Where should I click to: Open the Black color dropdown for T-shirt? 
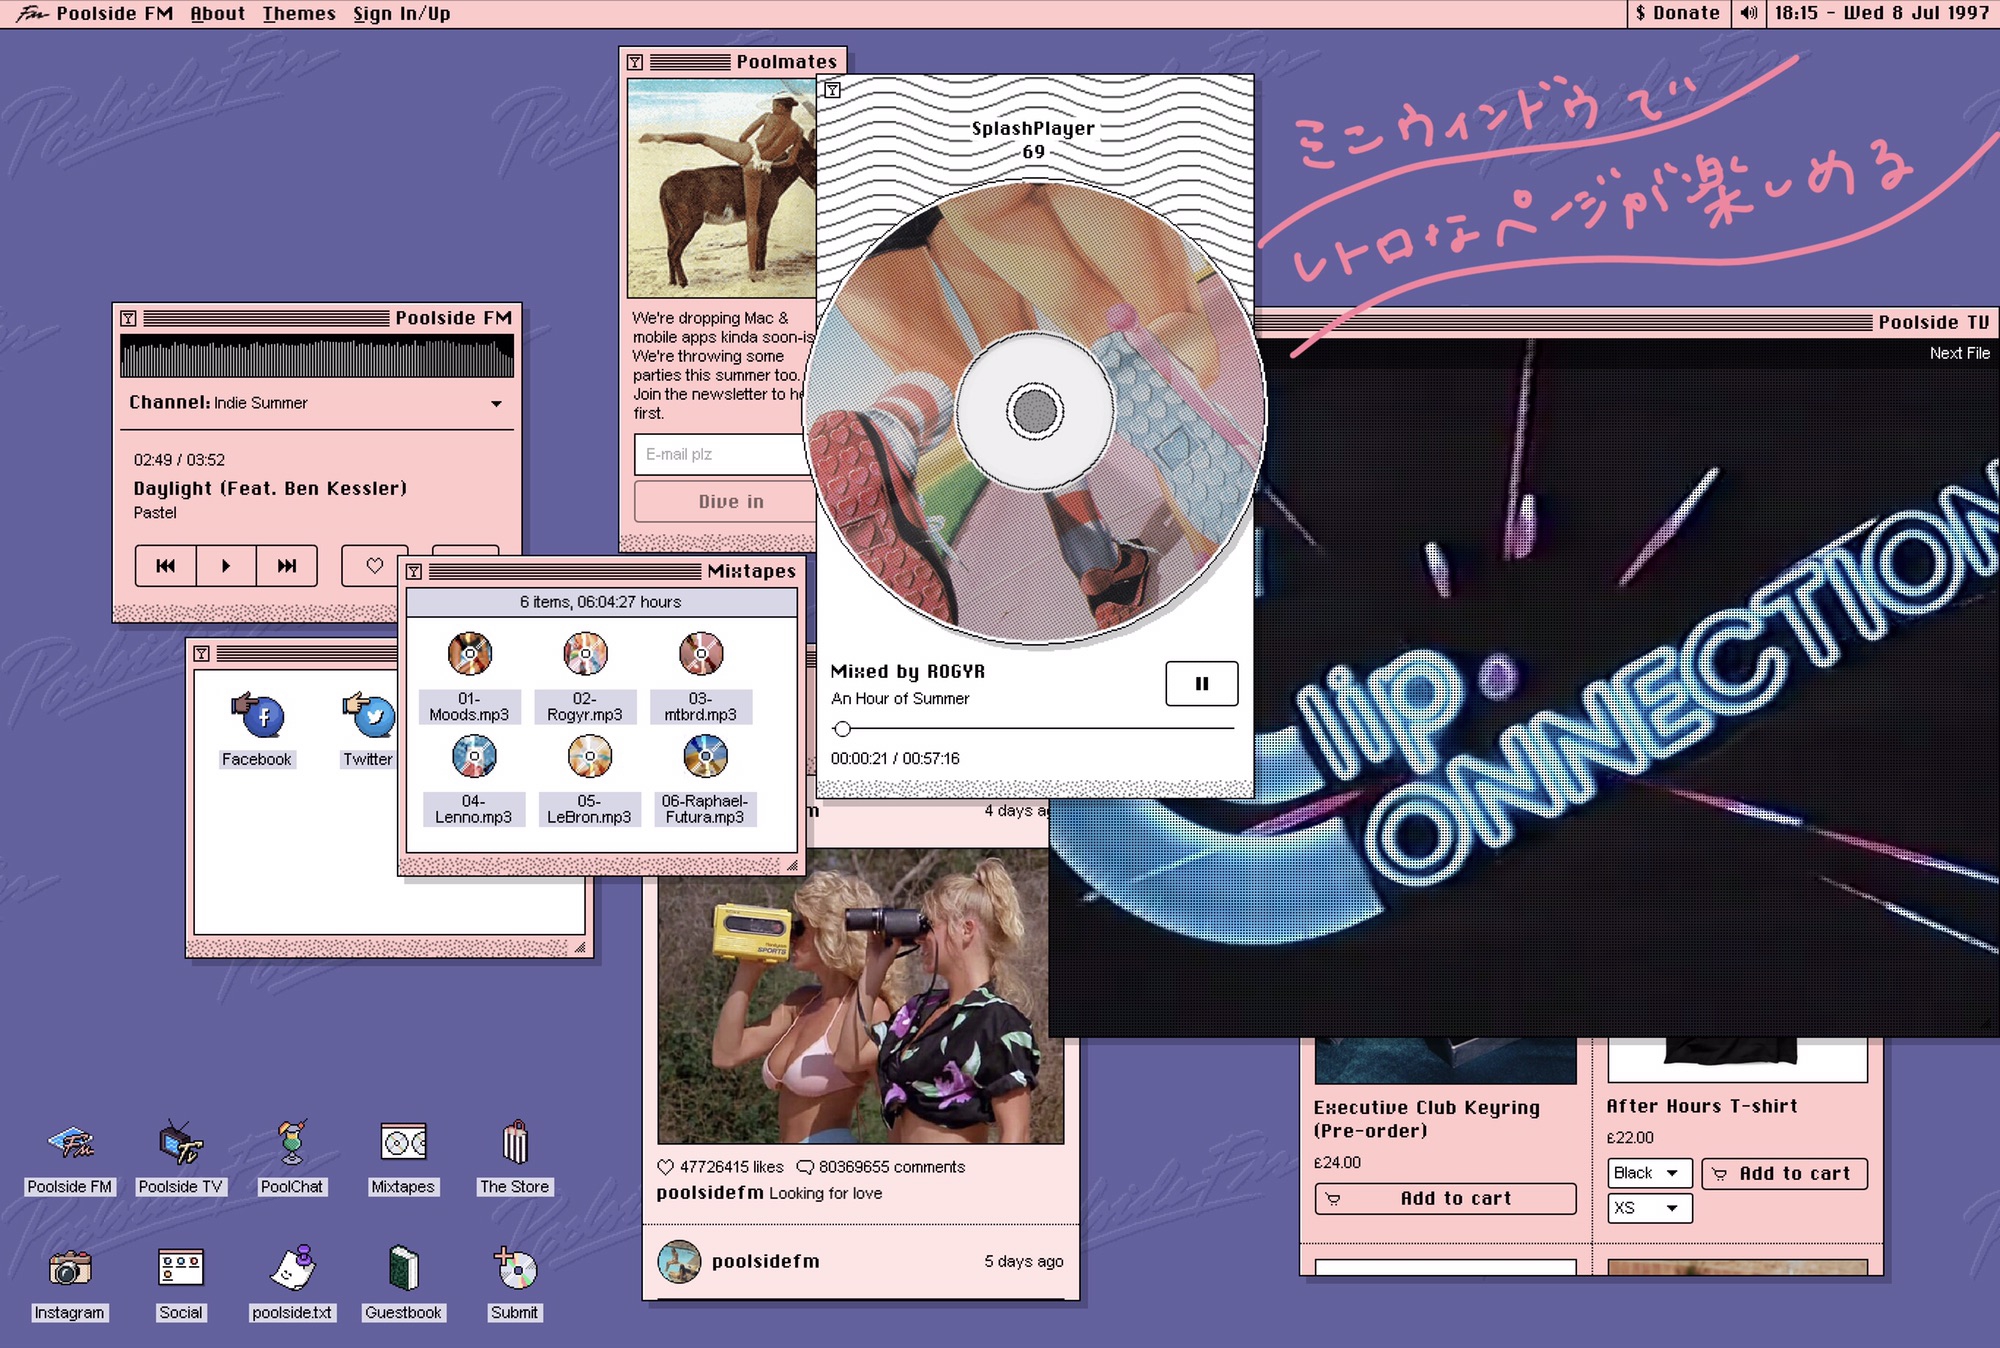point(1649,1173)
